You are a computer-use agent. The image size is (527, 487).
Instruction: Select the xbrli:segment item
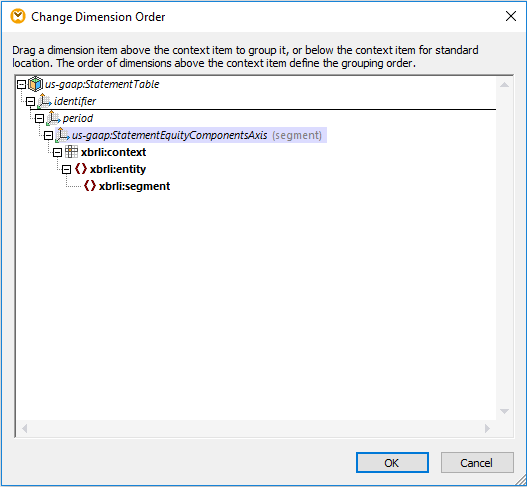[134, 186]
